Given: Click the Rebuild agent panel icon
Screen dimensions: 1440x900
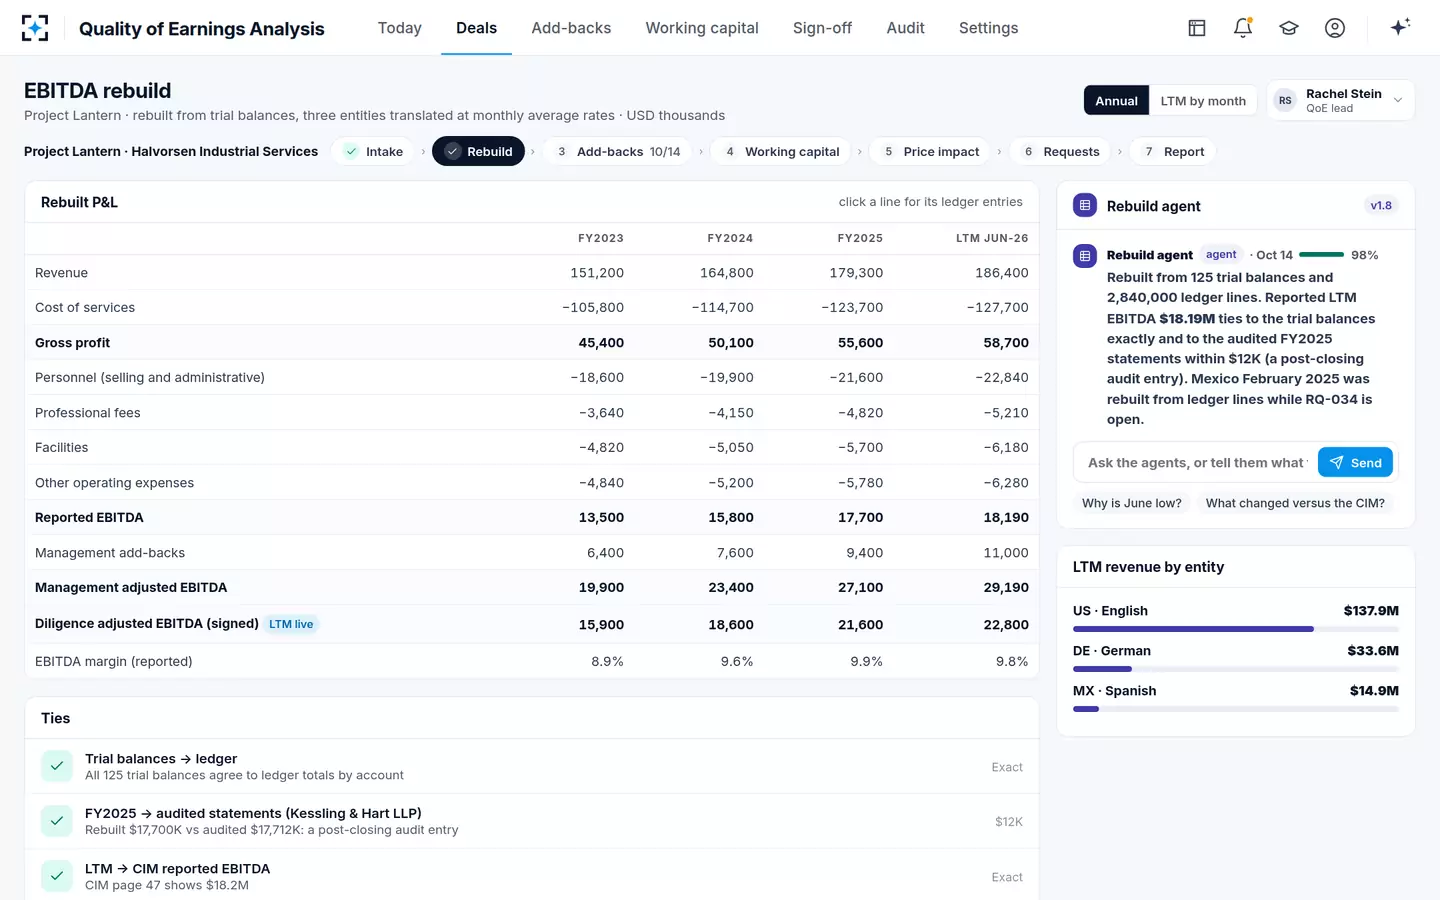Looking at the screenshot, I should click(1085, 206).
